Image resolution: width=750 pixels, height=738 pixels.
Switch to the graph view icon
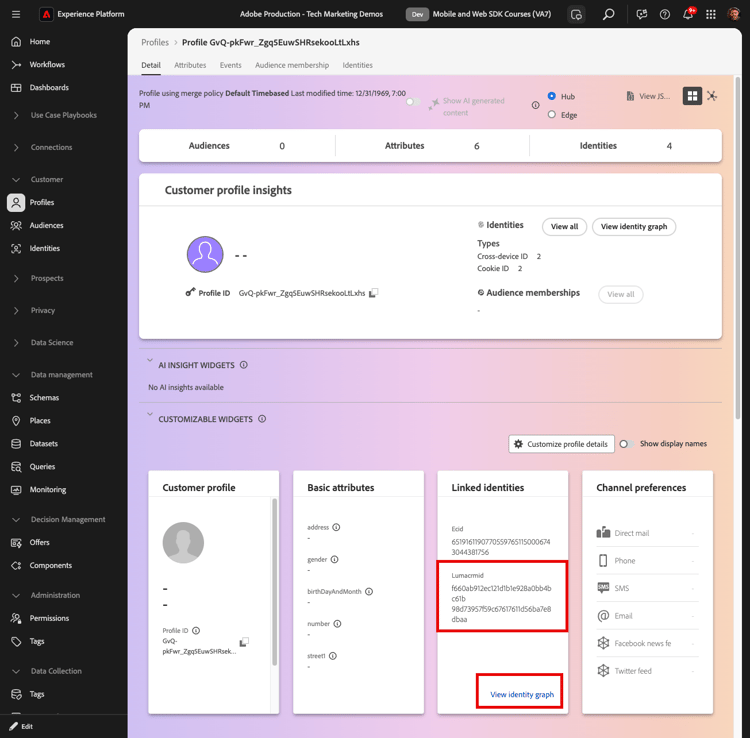click(x=712, y=96)
